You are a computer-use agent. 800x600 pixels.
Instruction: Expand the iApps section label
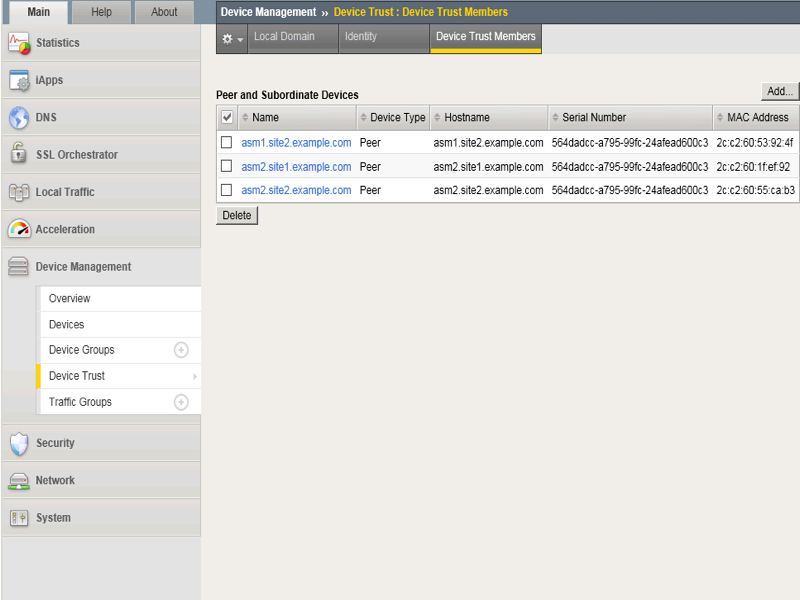click(x=49, y=80)
